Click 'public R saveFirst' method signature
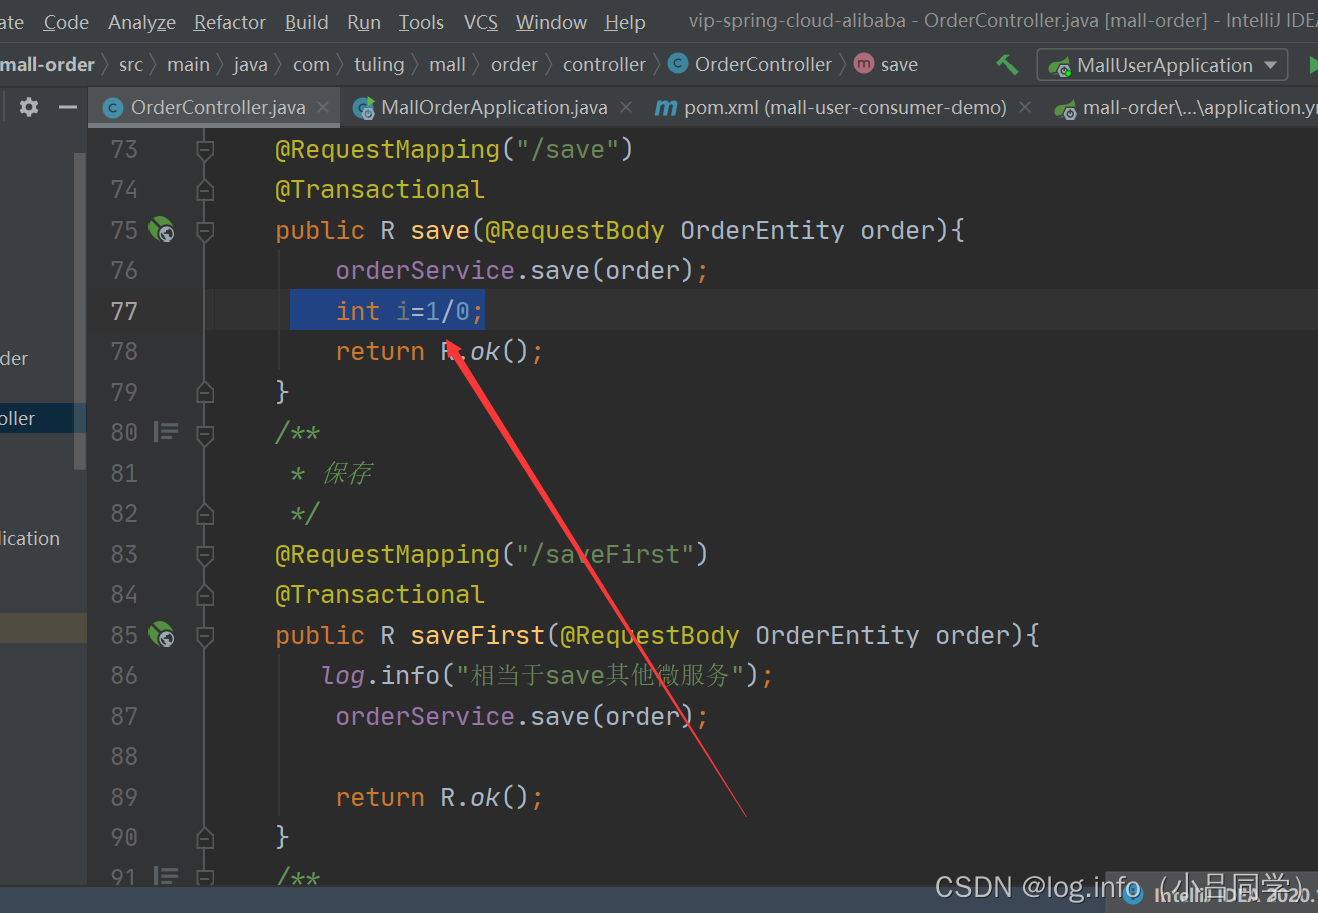This screenshot has width=1318, height=913. coord(410,636)
